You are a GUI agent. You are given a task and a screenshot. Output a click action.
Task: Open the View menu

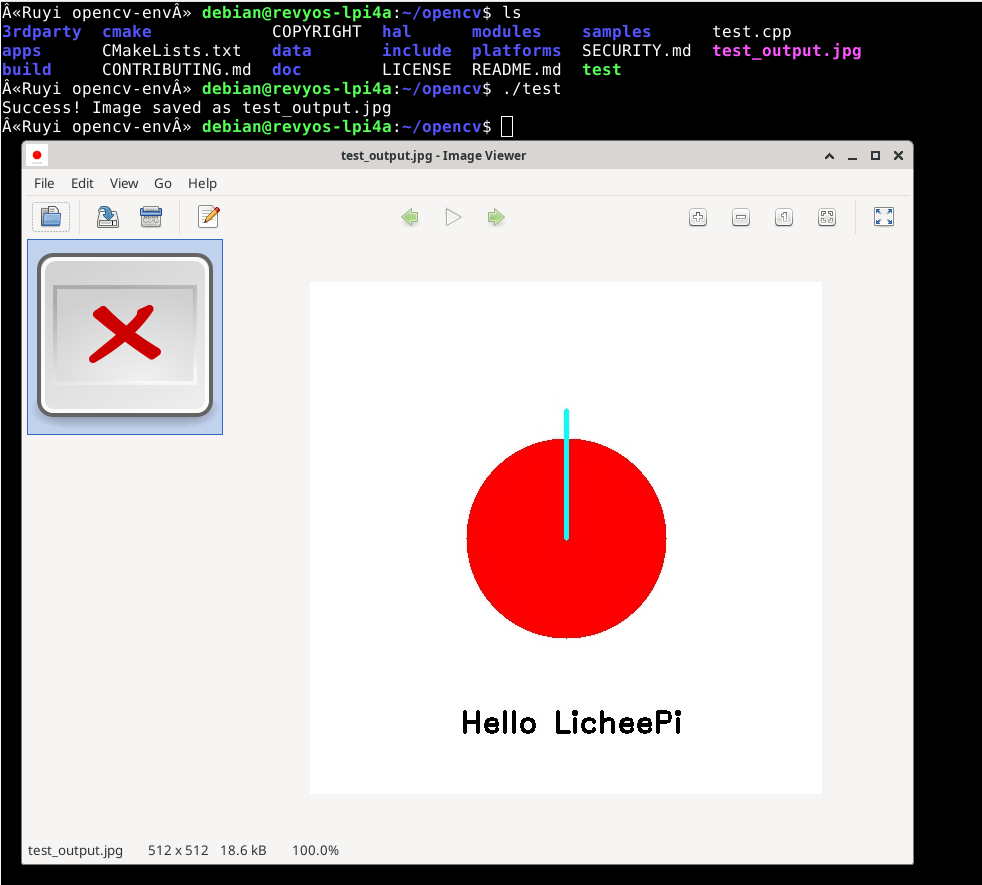[x=124, y=184]
